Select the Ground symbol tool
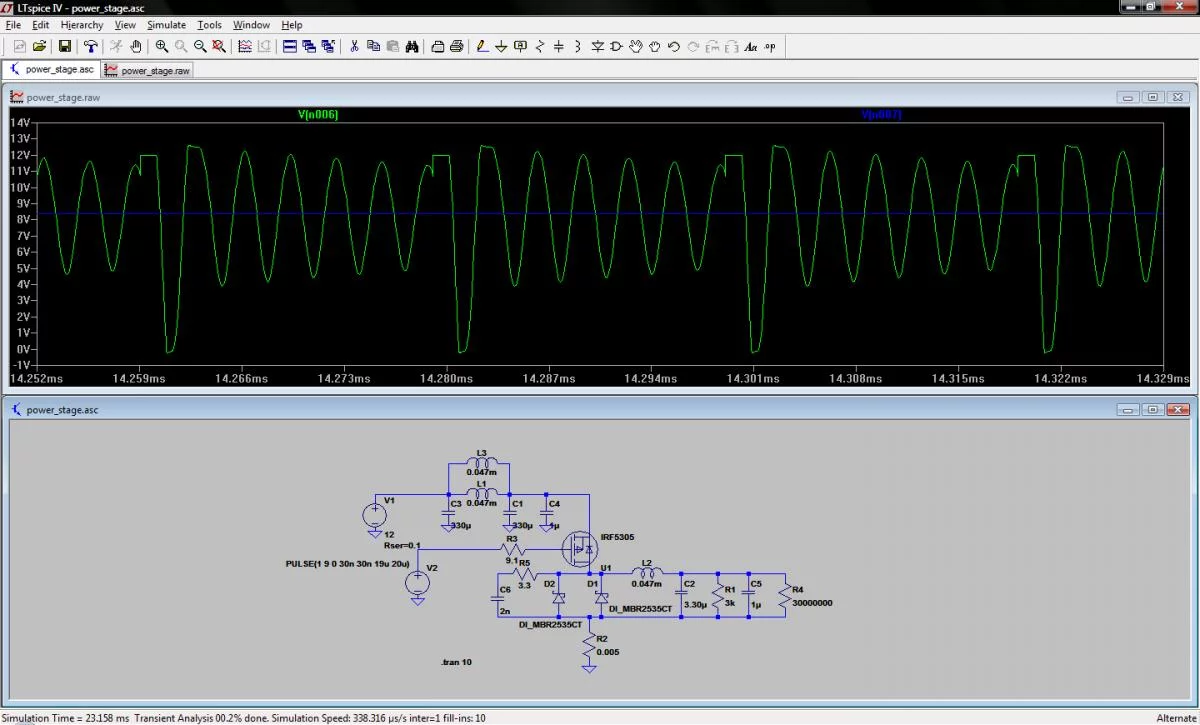This screenshot has height=725, width=1200. point(501,46)
